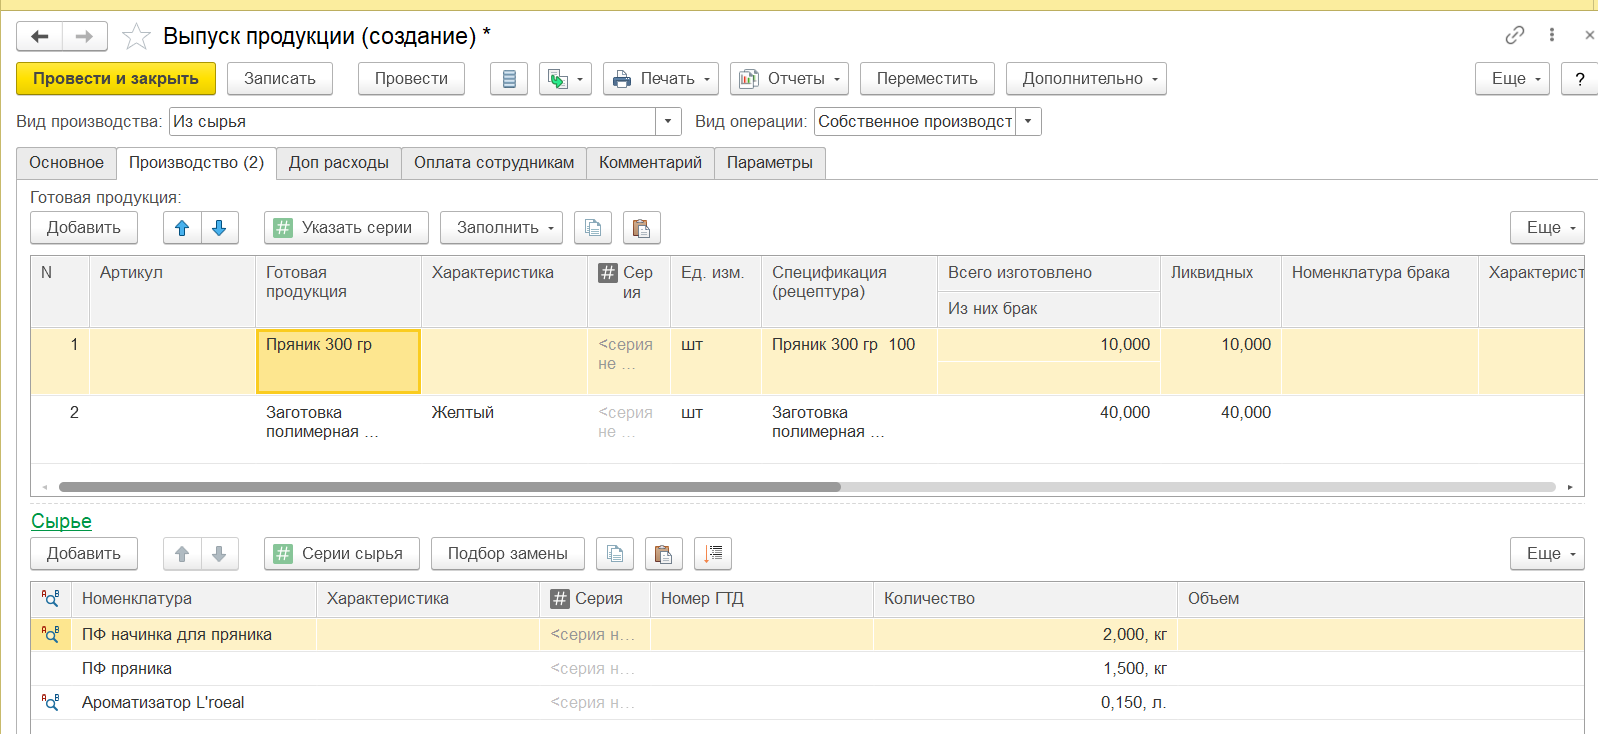Open the document movements list icon near Провести
This screenshot has width=1598, height=734.
(x=509, y=79)
